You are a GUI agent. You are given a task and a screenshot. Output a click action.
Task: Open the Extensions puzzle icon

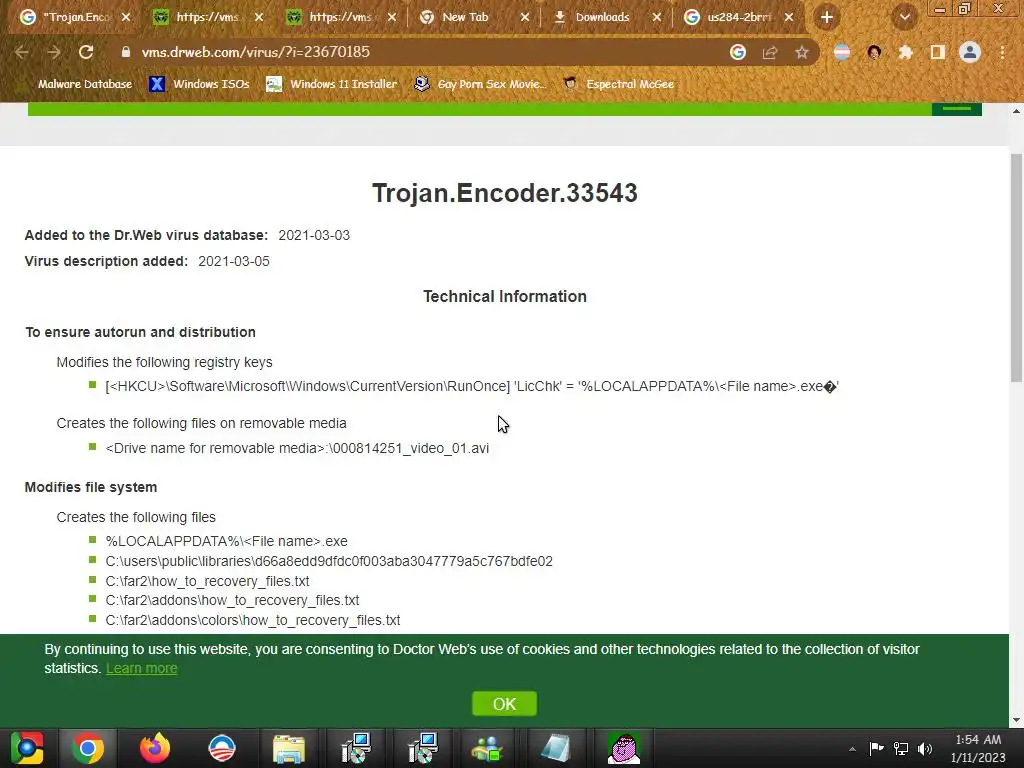905,52
